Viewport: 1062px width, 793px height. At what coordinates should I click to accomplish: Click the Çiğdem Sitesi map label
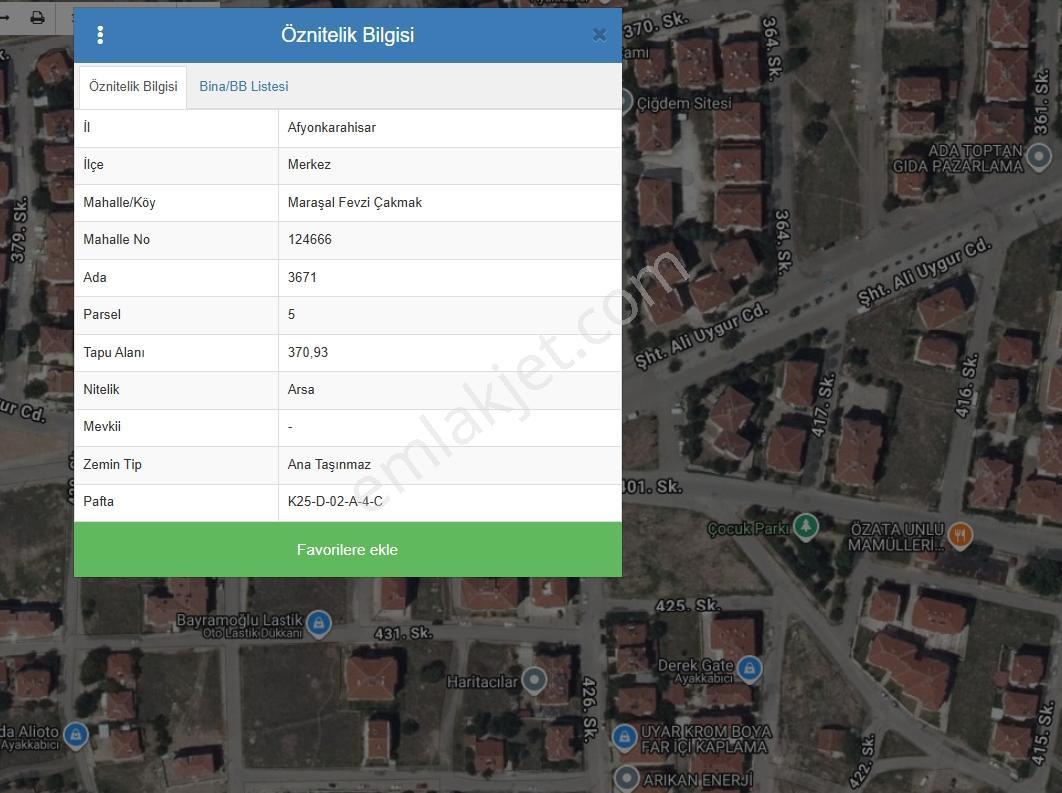684,104
